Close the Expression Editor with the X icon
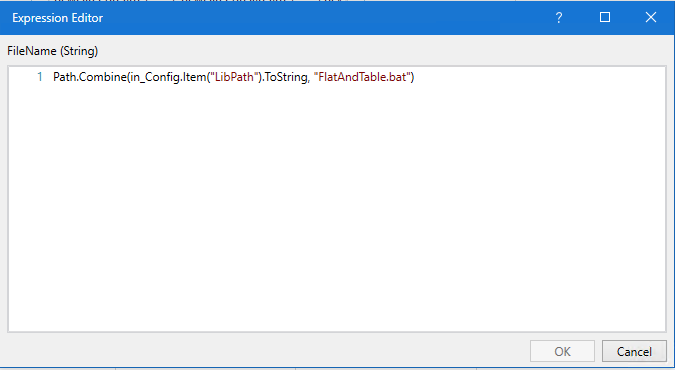Image resolution: width=675 pixels, height=370 pixels. (651, 17)
